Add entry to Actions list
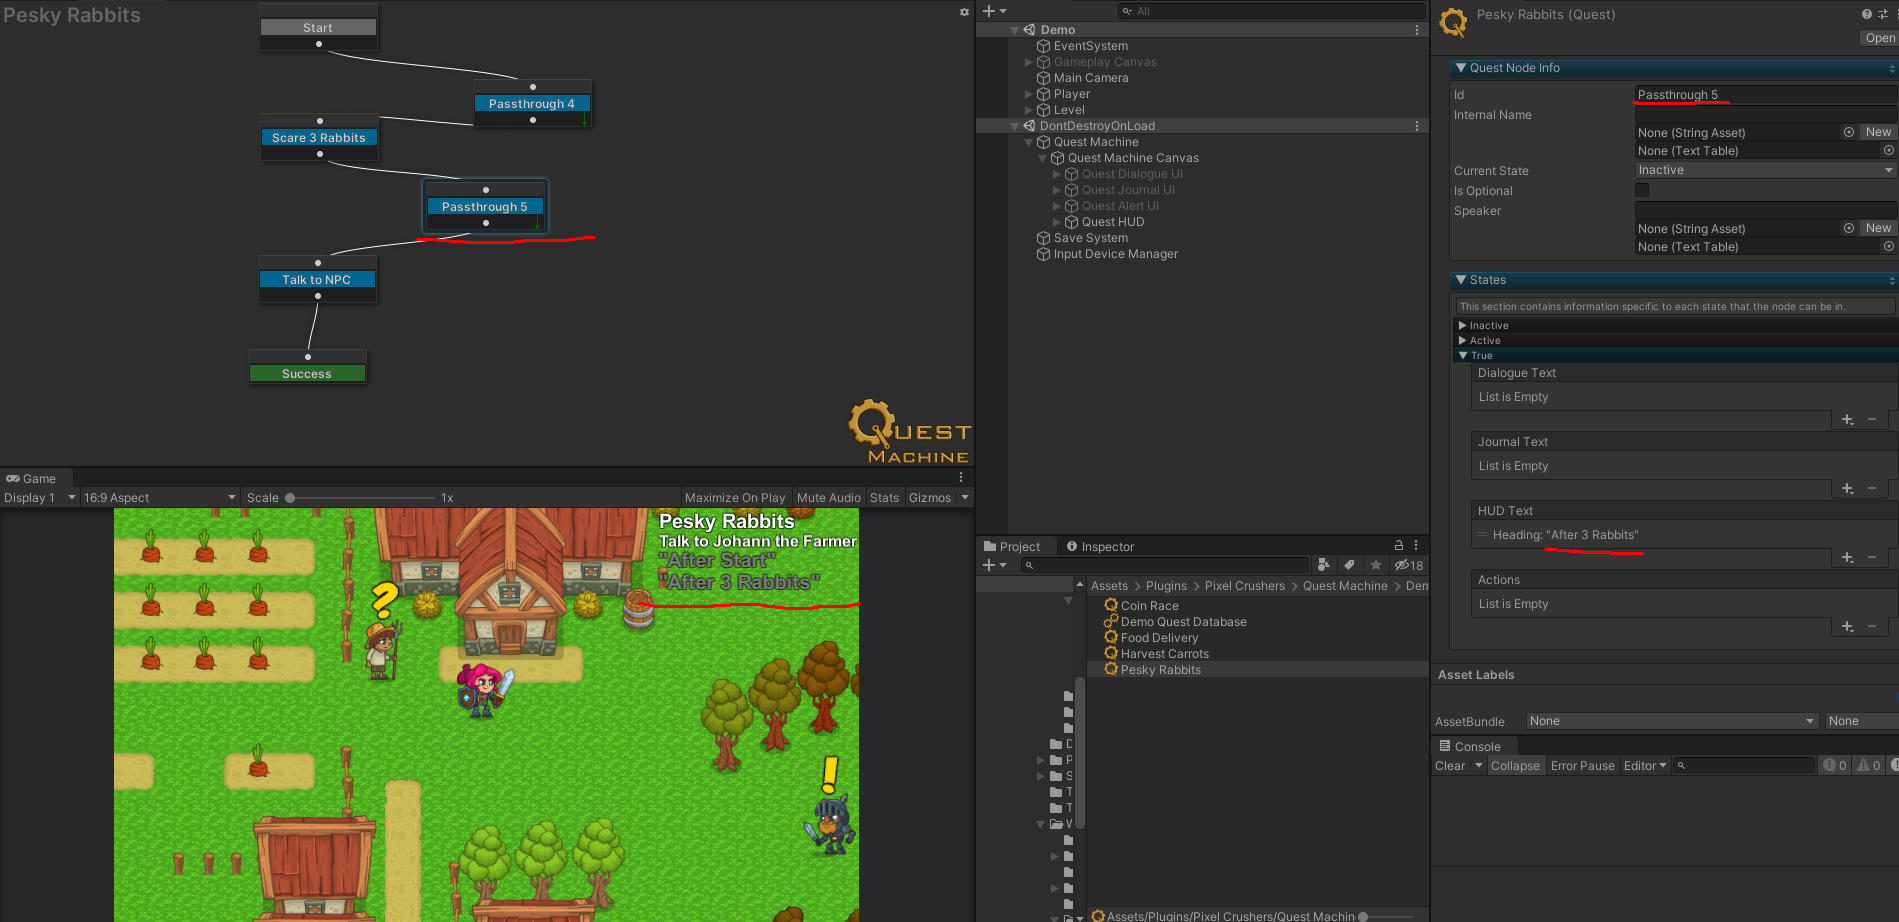The width and height of the screenshot is (1899, 922). click(1847, 627)
